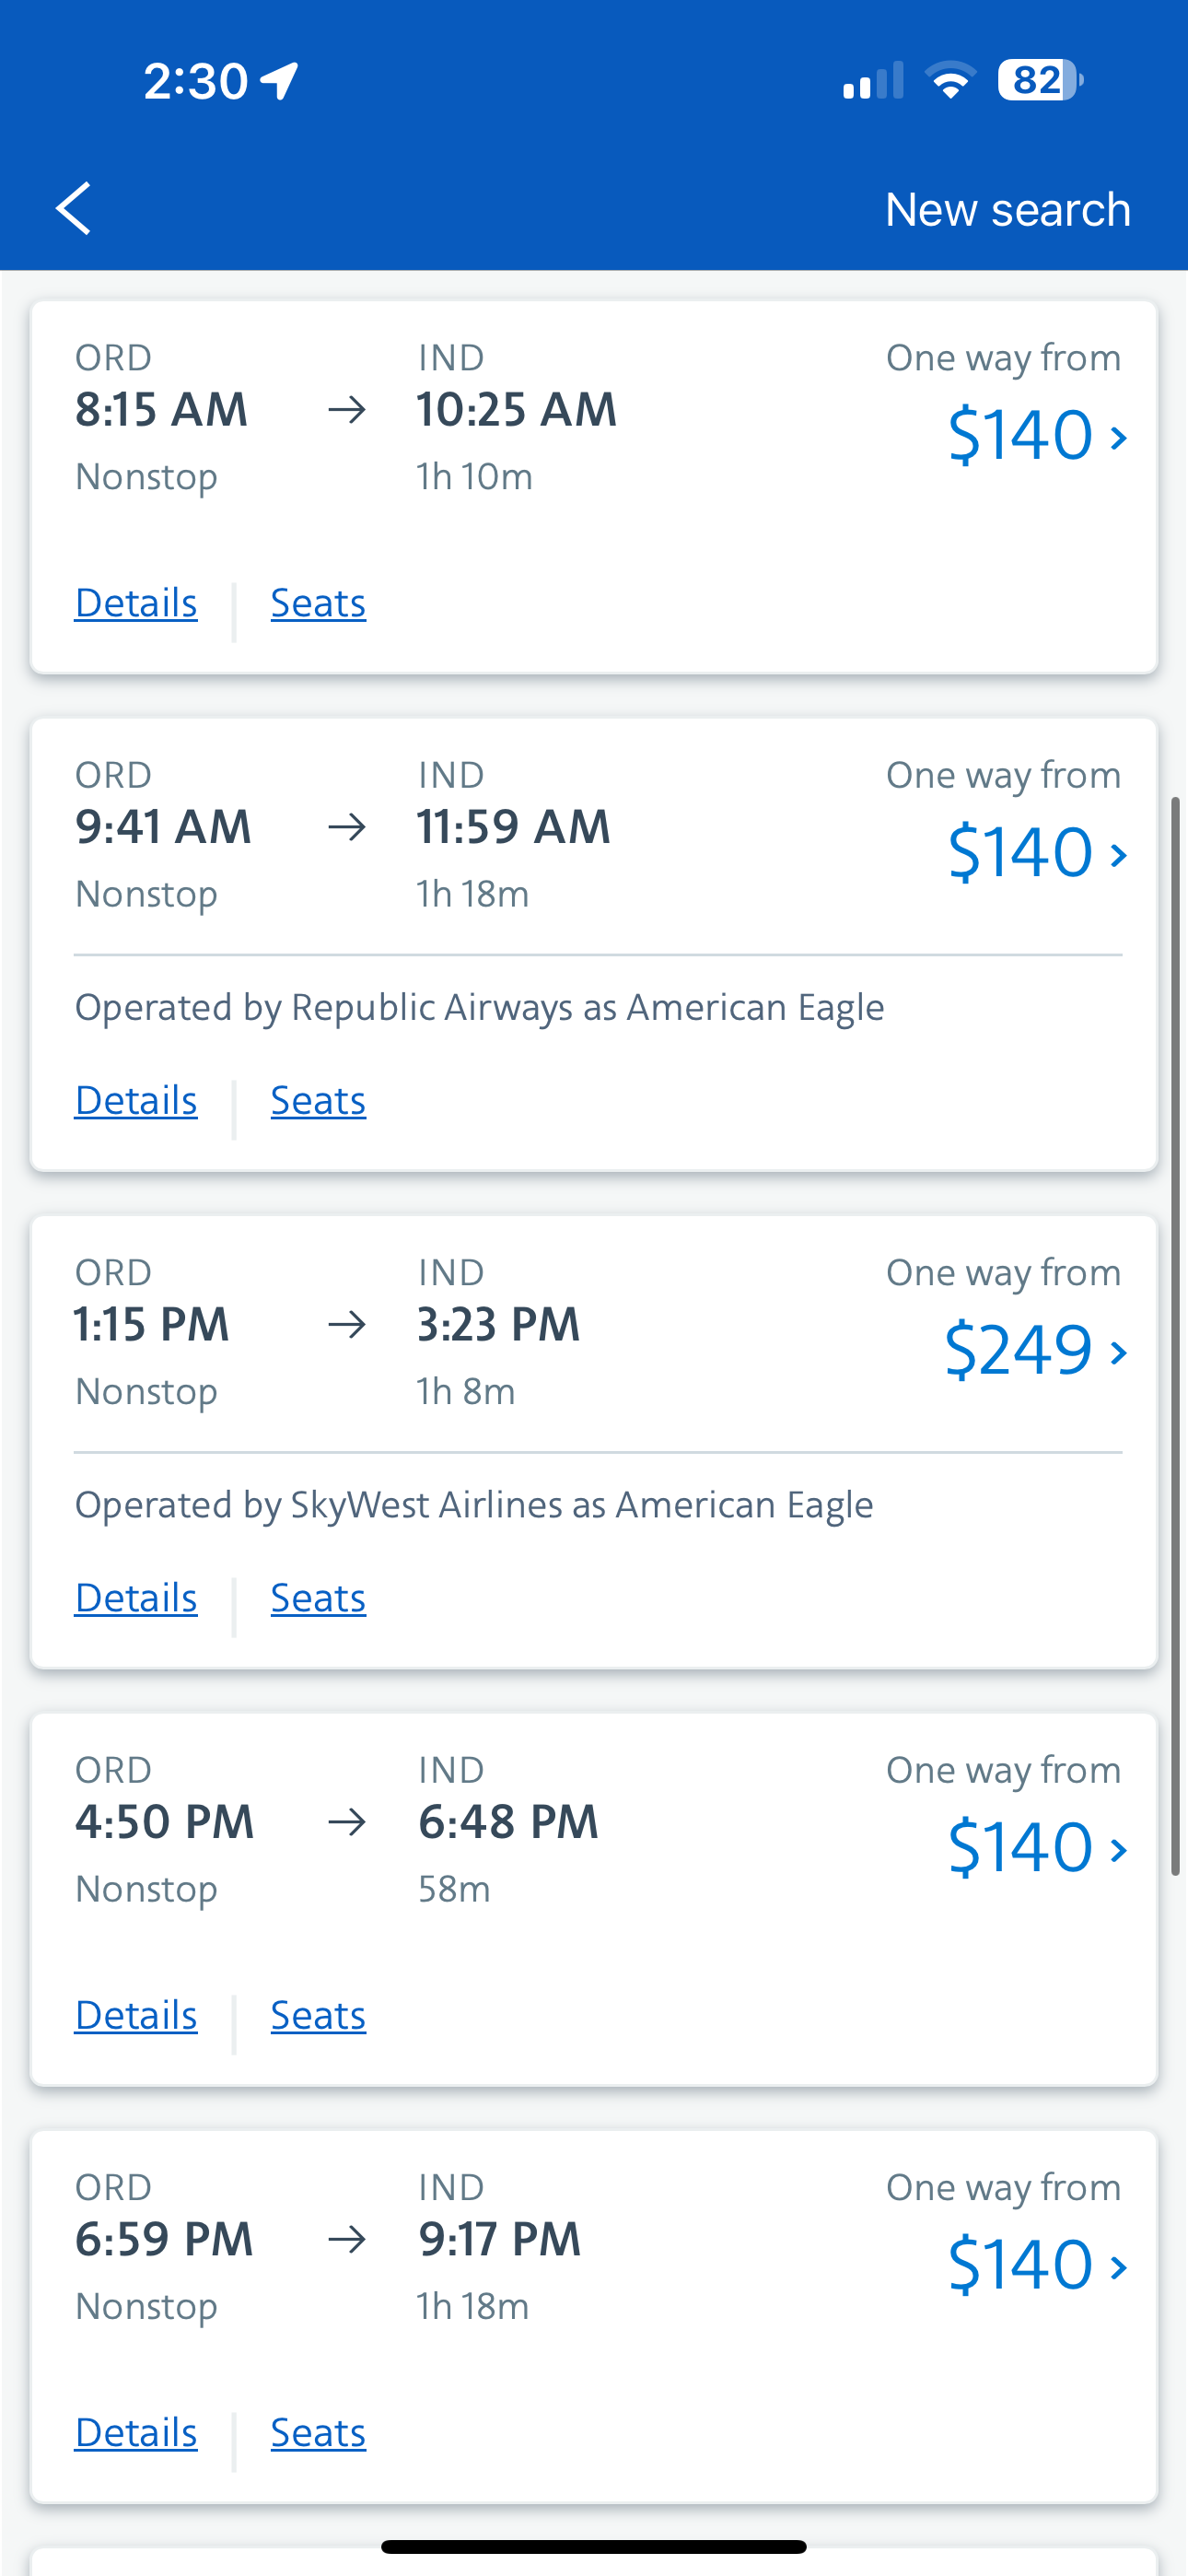This screenshot has width=1188, height=2576.
Task: Tap the back arrow icon
Action: 73,208
